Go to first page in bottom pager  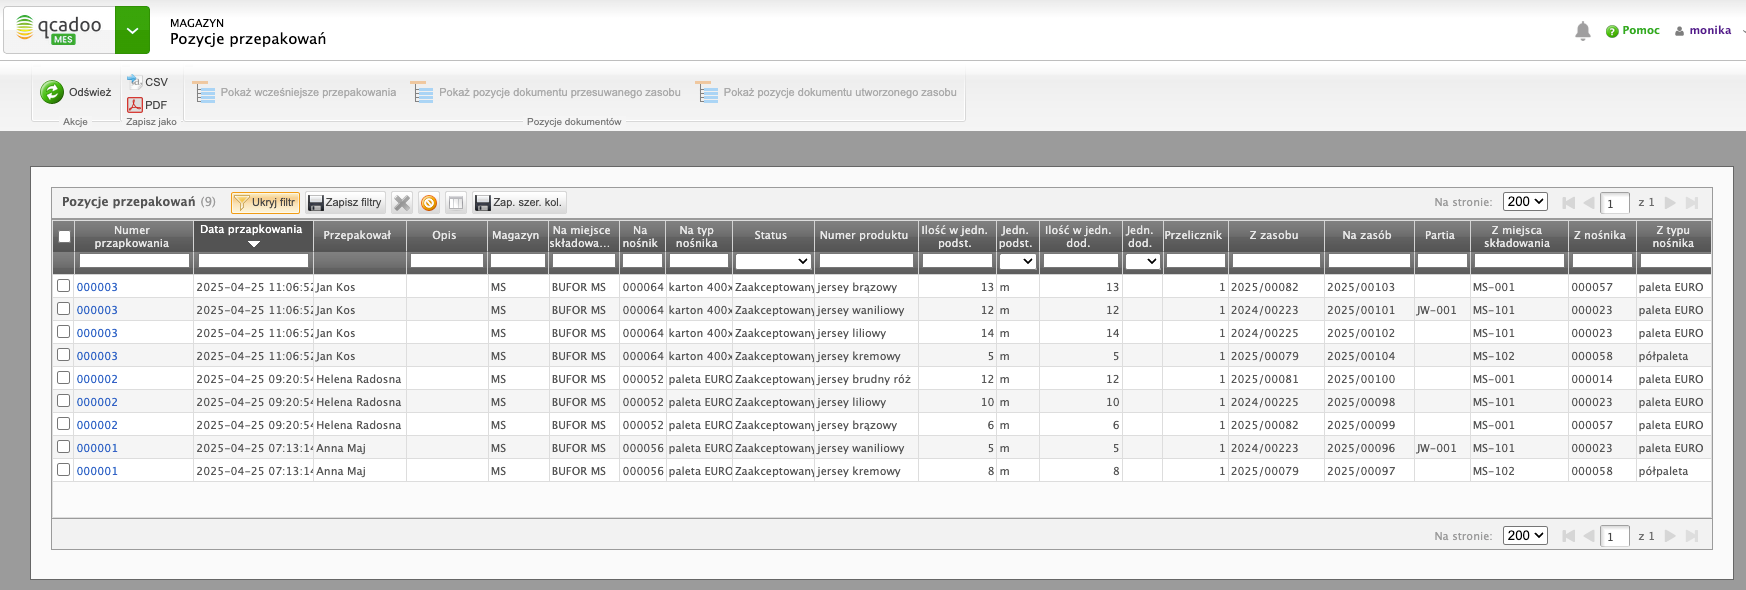(1568, 536)
